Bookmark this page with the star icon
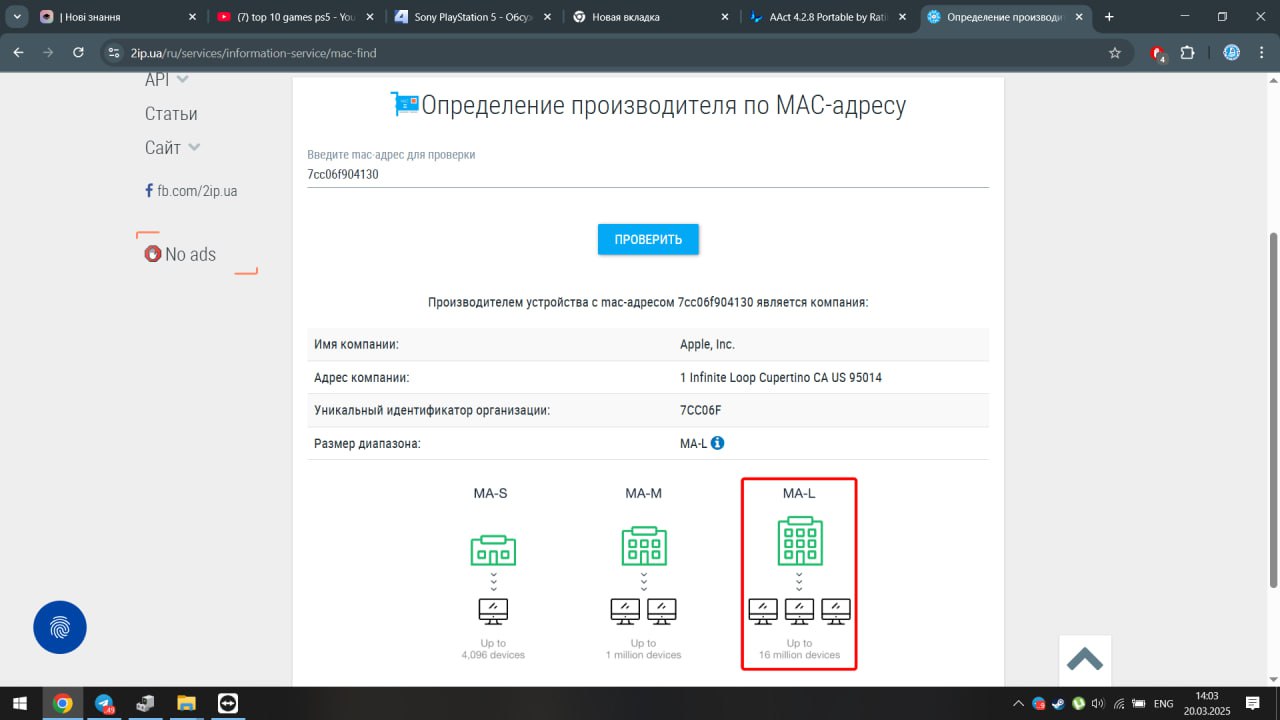This screenshot has height=720, width=1280. pos(1115,53)
